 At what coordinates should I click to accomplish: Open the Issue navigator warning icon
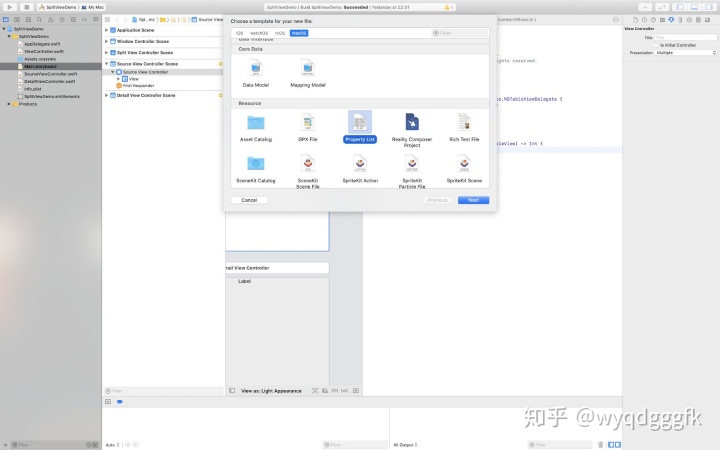(x=51, y=20)
